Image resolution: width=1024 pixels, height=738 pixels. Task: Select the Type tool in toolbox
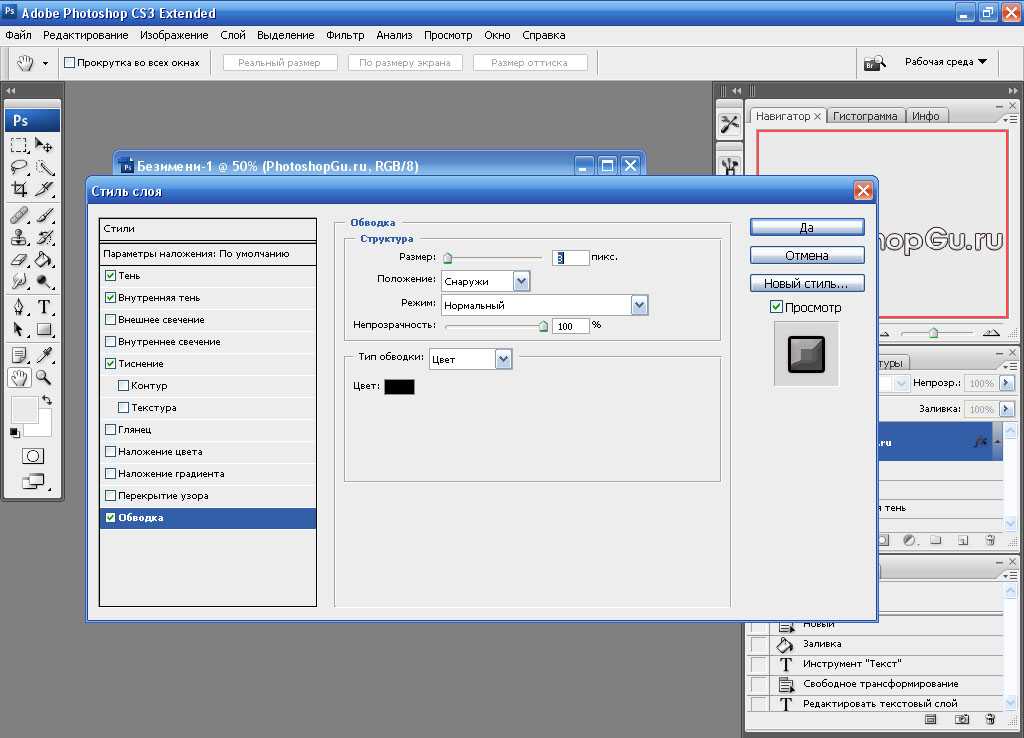point(44,307)
